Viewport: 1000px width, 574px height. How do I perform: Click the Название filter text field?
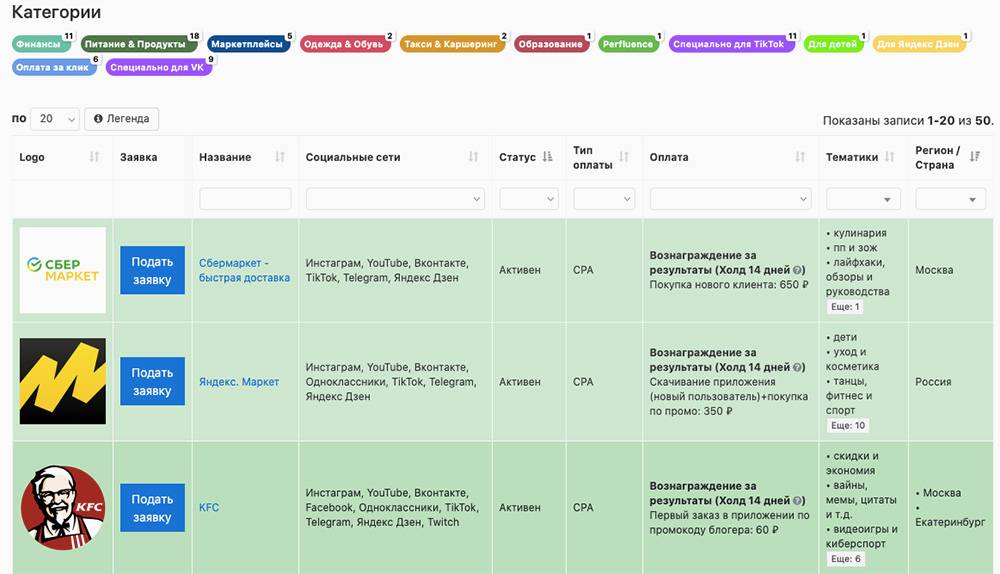pyautogui.click(x=245, y=199)
